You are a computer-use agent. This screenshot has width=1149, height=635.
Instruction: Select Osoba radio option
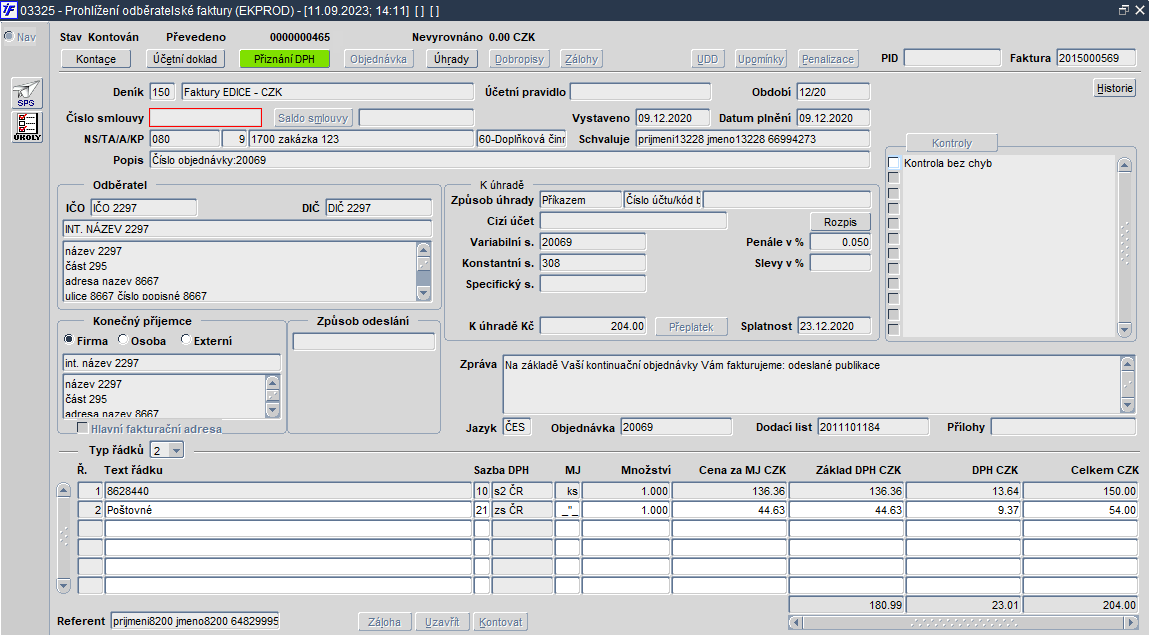[123, 340]
